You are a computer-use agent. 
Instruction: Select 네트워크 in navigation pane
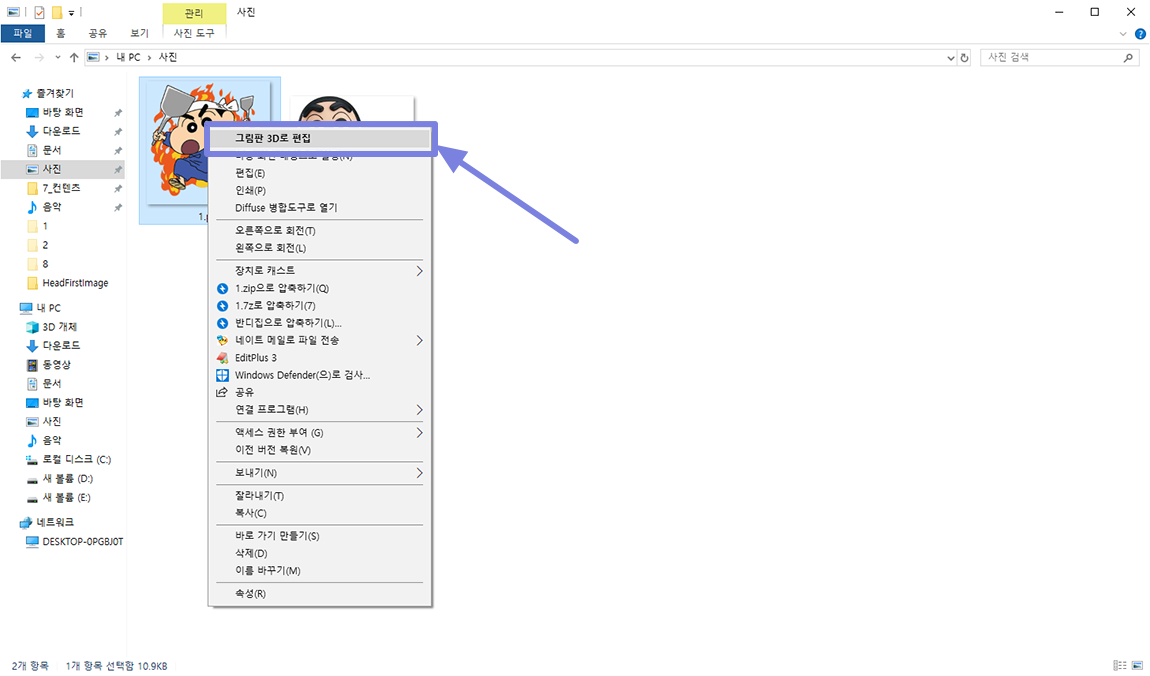point(55,522)
